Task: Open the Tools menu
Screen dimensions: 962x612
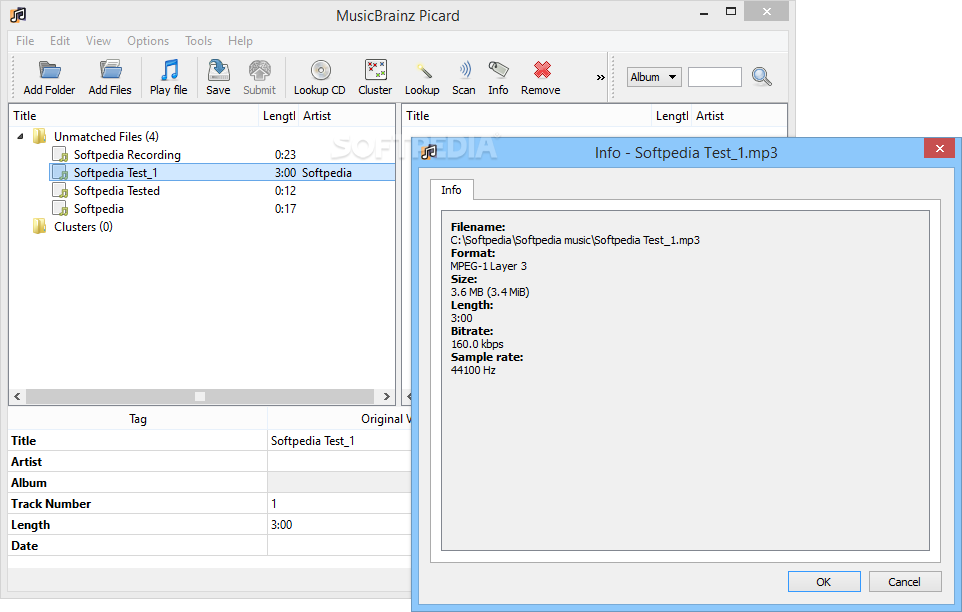Action: point(198,41)
